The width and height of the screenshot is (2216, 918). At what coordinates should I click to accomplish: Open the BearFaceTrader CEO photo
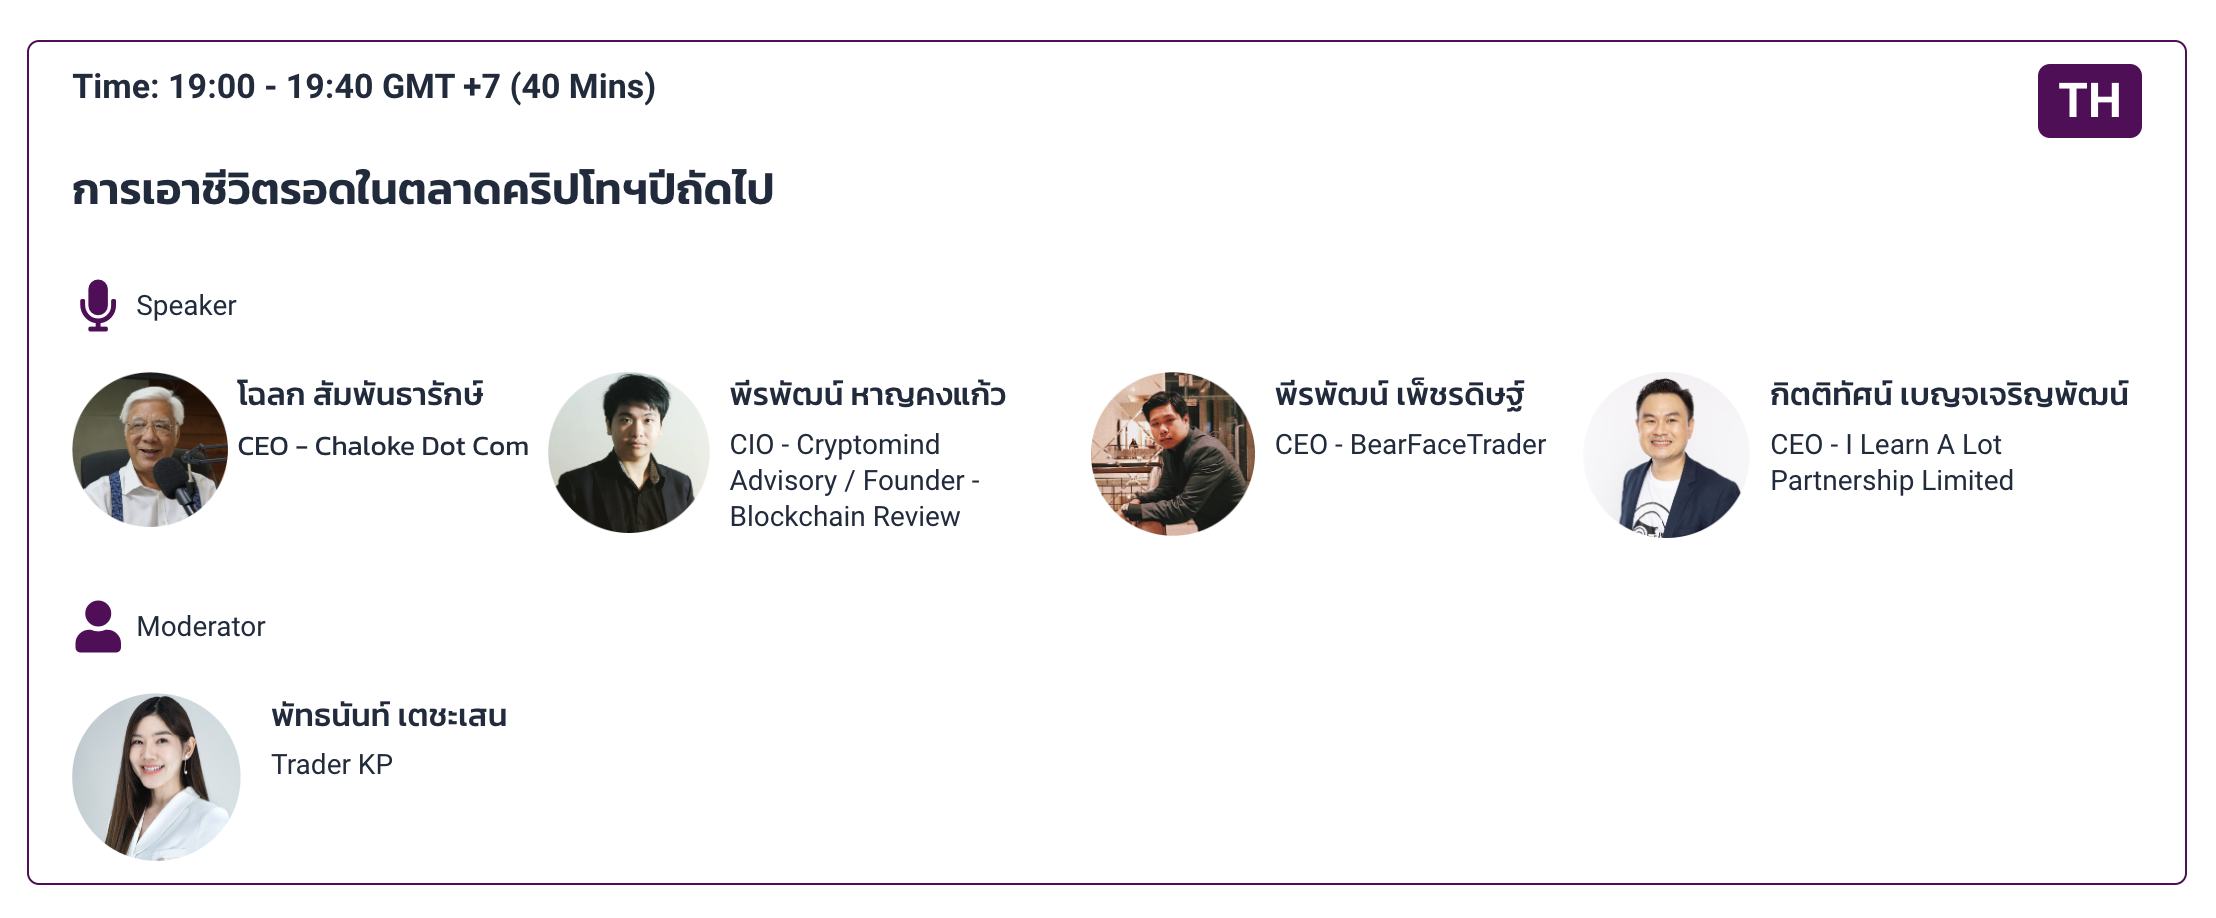1173,453
